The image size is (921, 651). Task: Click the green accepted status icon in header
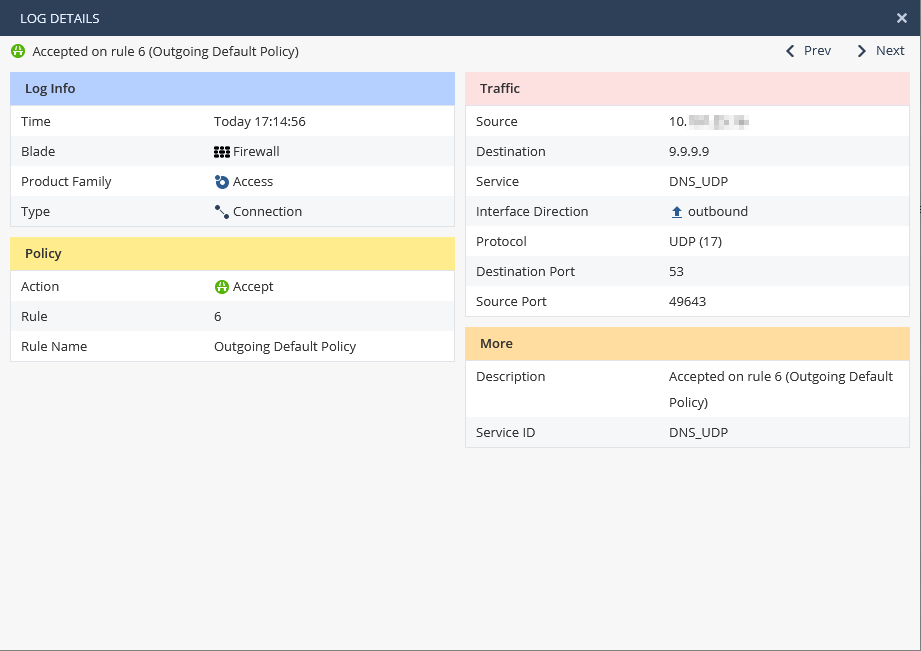tap(18, 51)
